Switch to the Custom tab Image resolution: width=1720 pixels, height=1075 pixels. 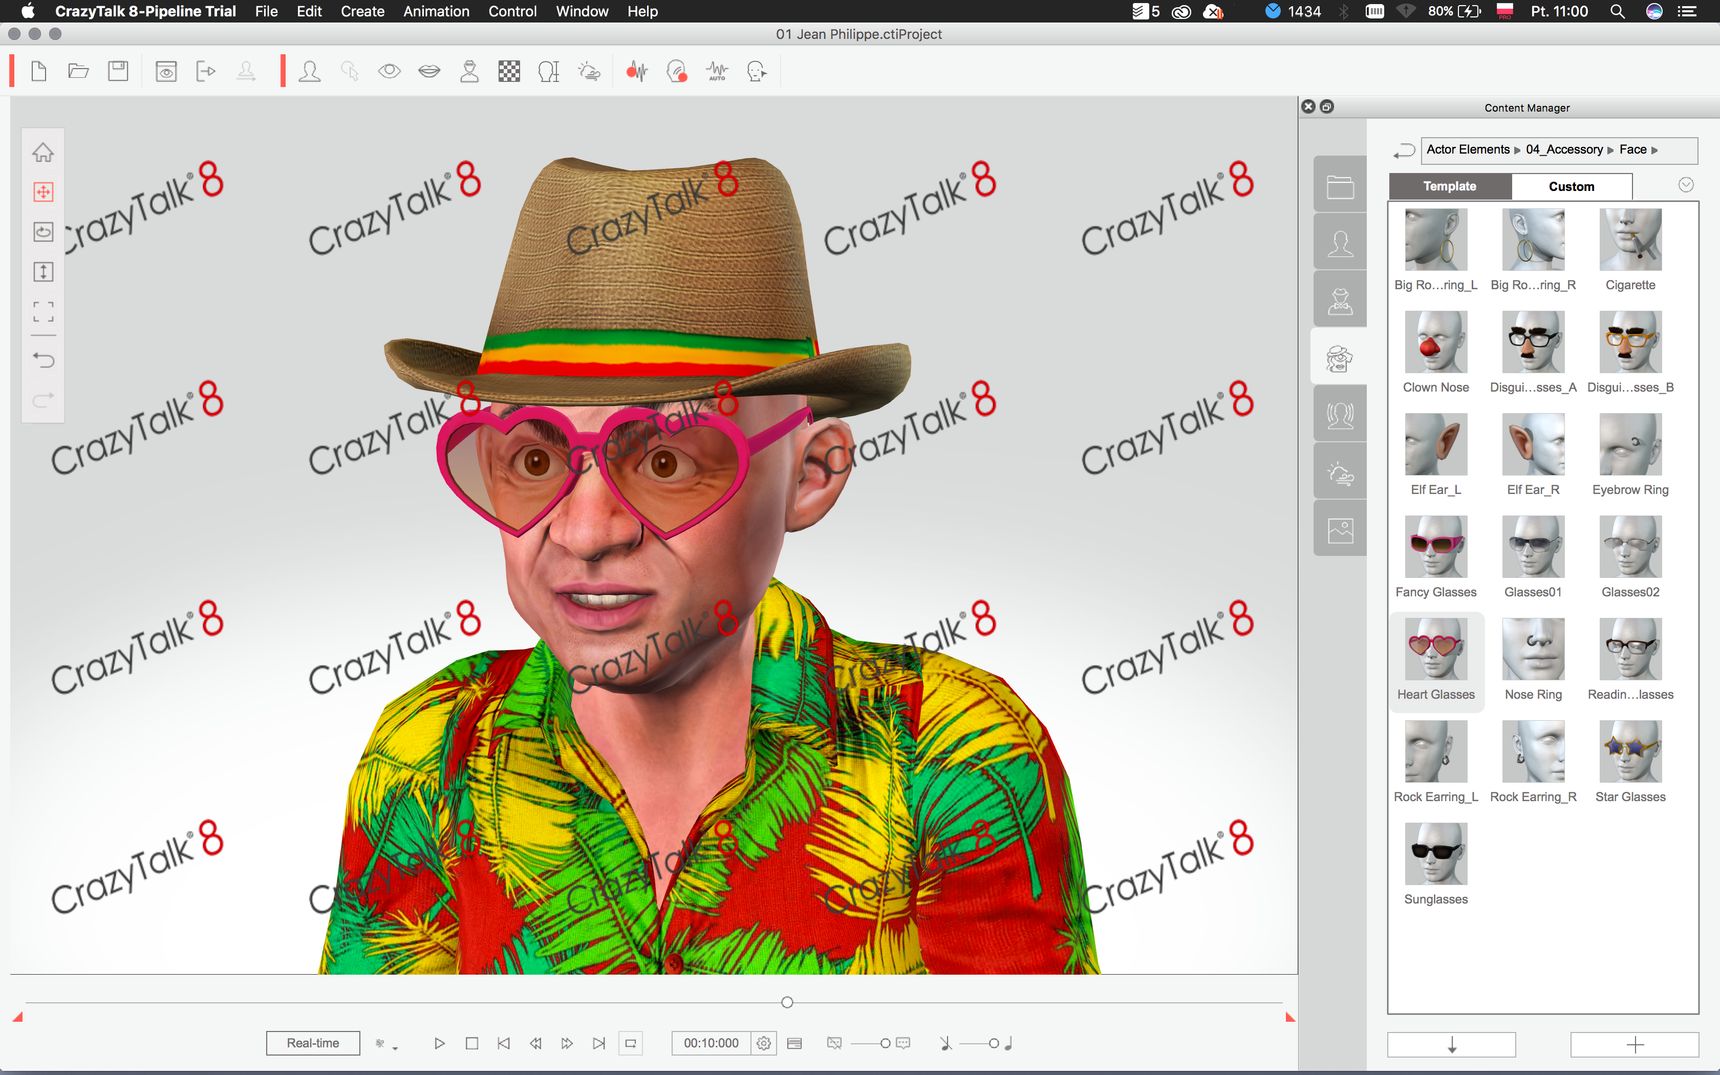click(1571, 186)
